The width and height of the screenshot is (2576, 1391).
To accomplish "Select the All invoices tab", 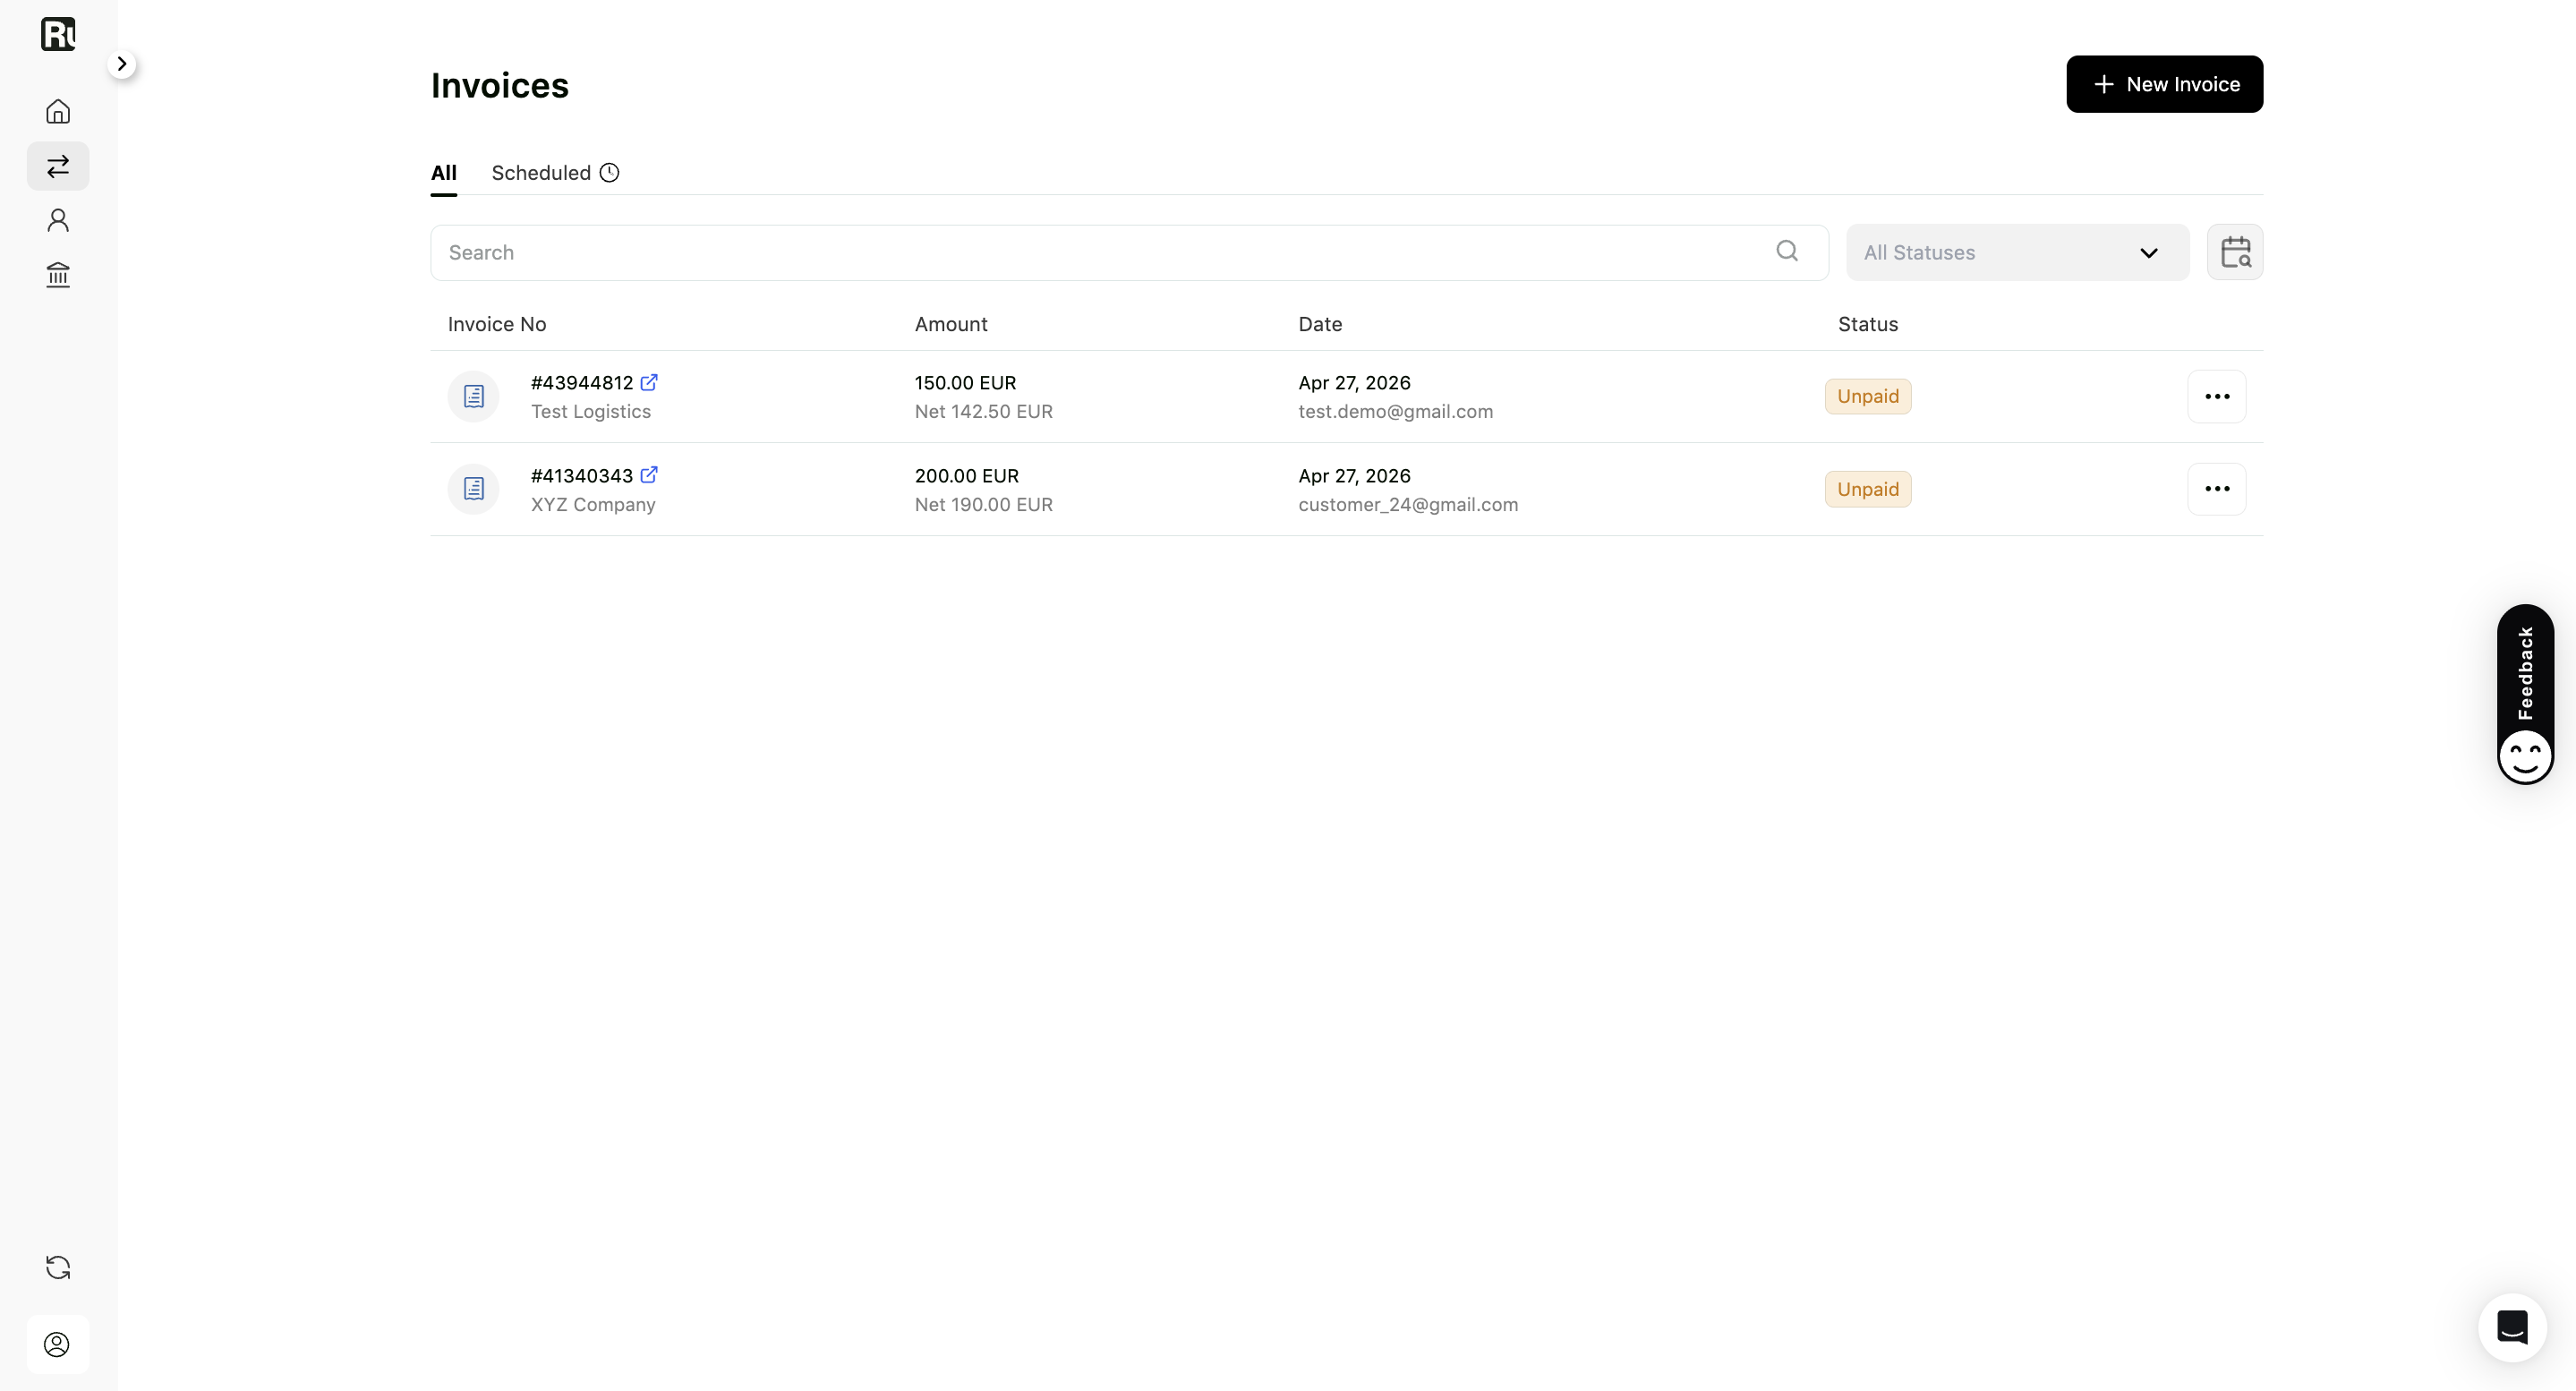I will point(444,173).
